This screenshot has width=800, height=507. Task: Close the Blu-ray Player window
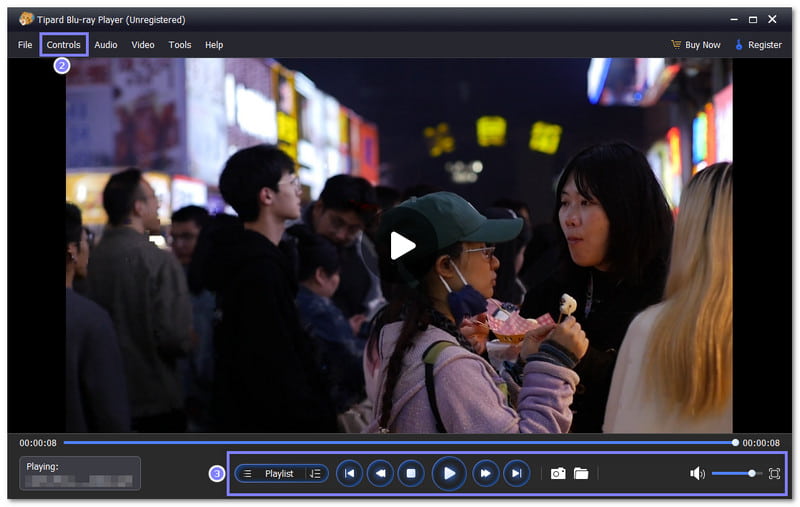772,19
